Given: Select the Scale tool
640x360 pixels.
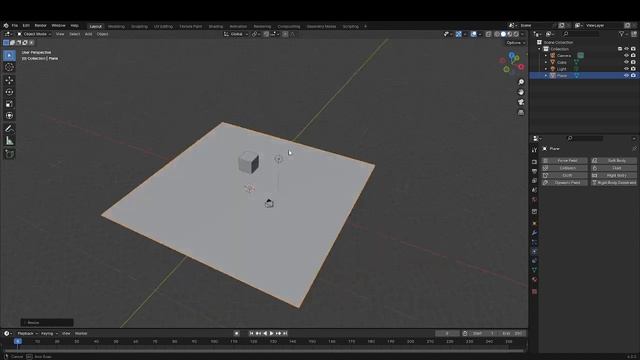Looking at the screenshot, I should click(9, 104).
